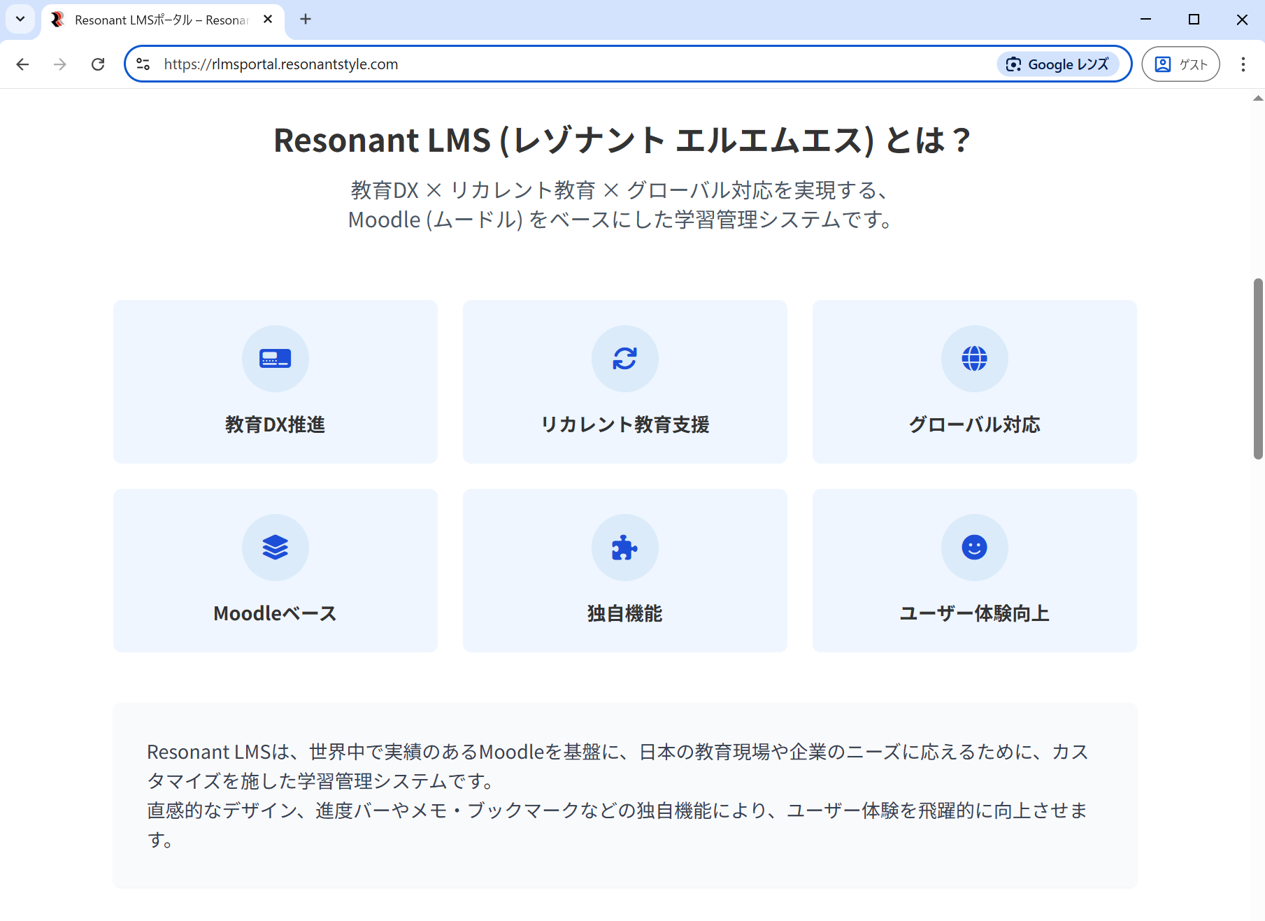This screenshot has width=1265, height=921.
Task: Click the Moodleベース layers icon
Action: (275, 547)
